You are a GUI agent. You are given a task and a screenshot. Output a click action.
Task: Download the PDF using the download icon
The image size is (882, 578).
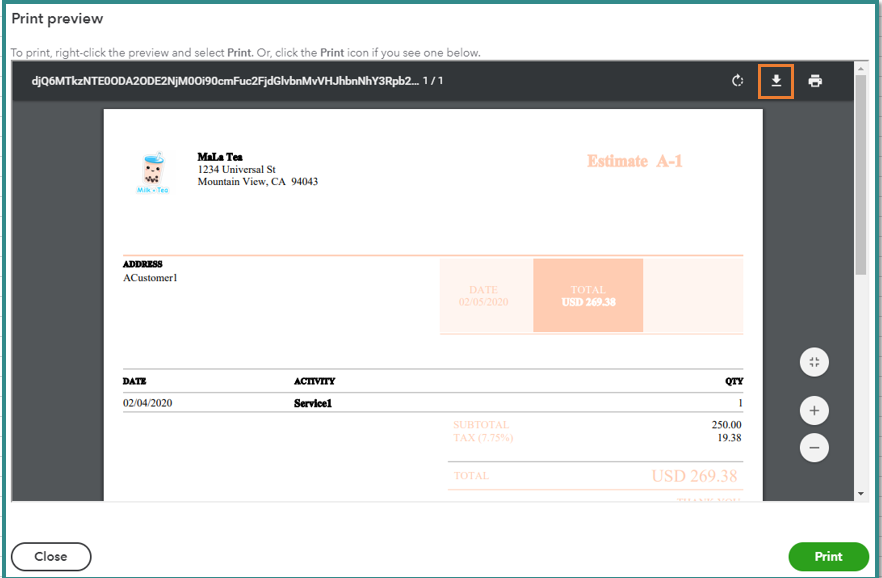pyautogui.click(x=775, y=82)
